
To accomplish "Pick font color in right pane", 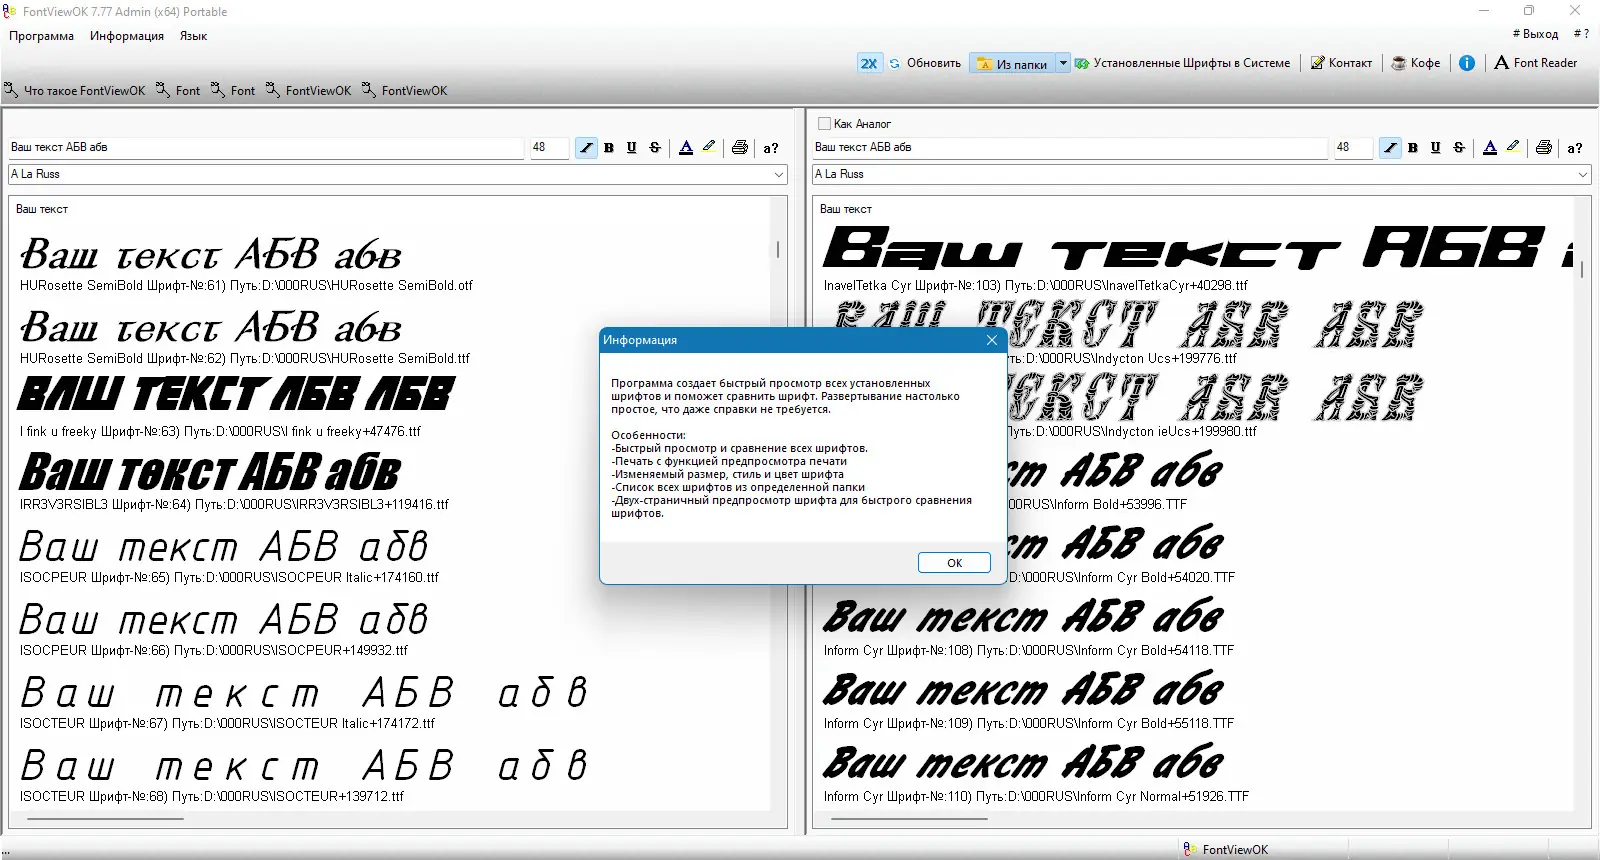I will [x=1490, y=148].
